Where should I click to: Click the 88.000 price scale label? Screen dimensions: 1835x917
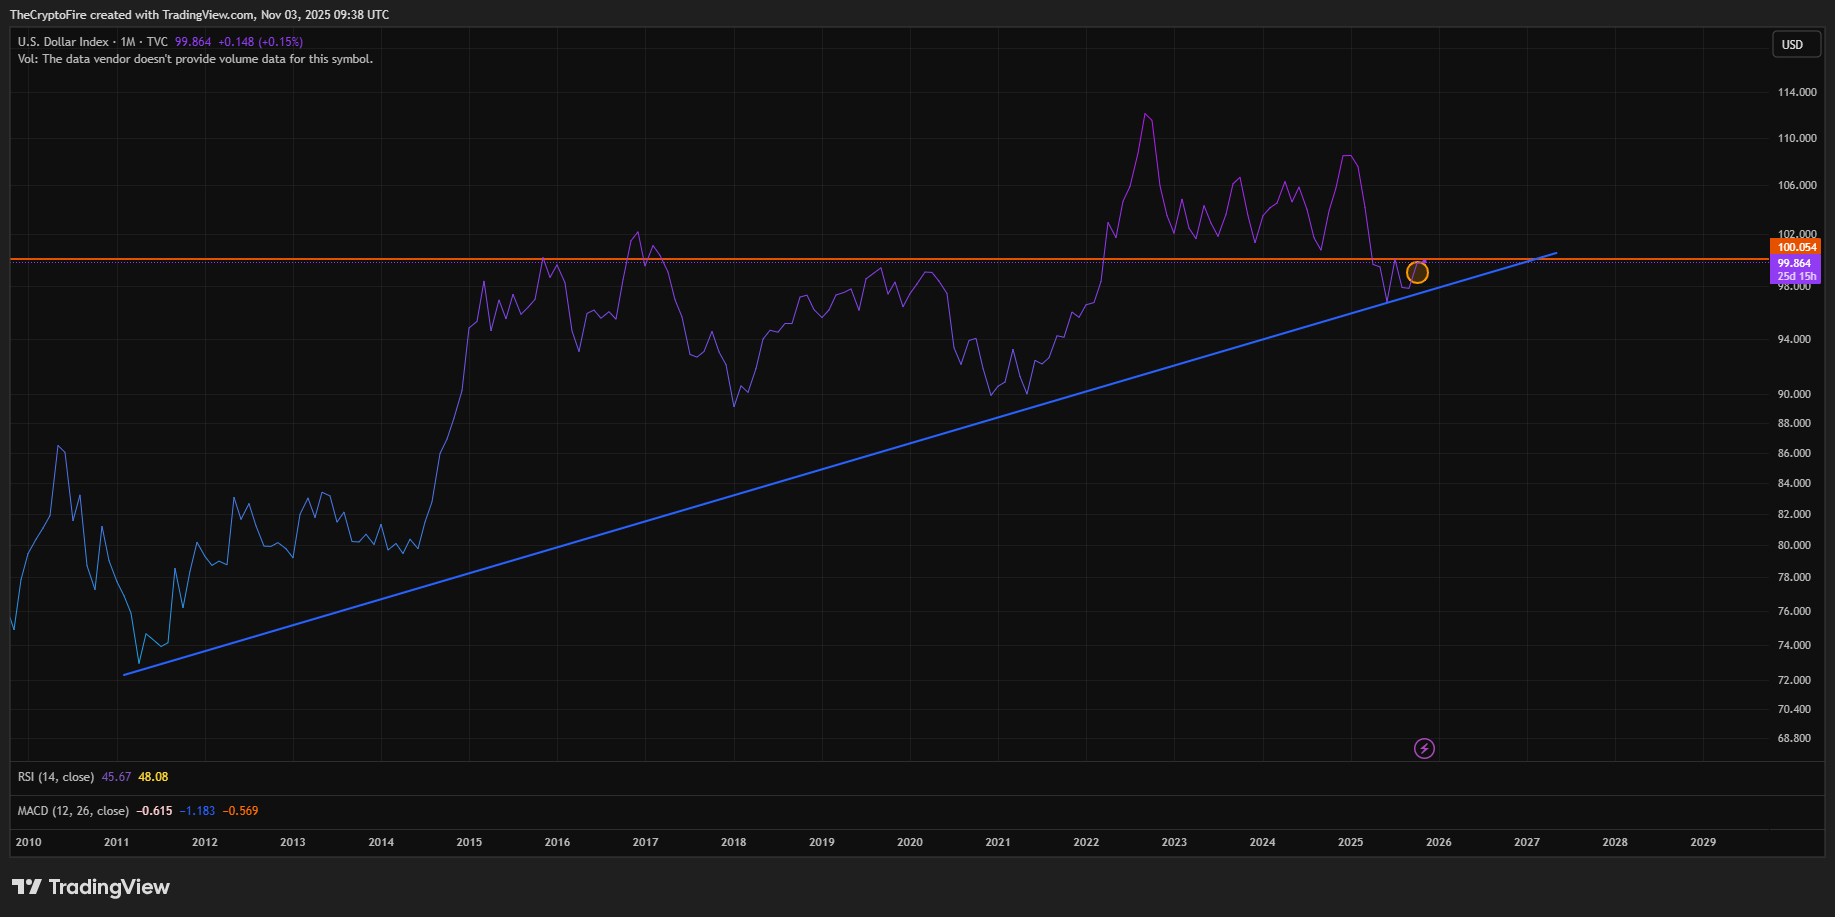click(x=1794, y=423)
